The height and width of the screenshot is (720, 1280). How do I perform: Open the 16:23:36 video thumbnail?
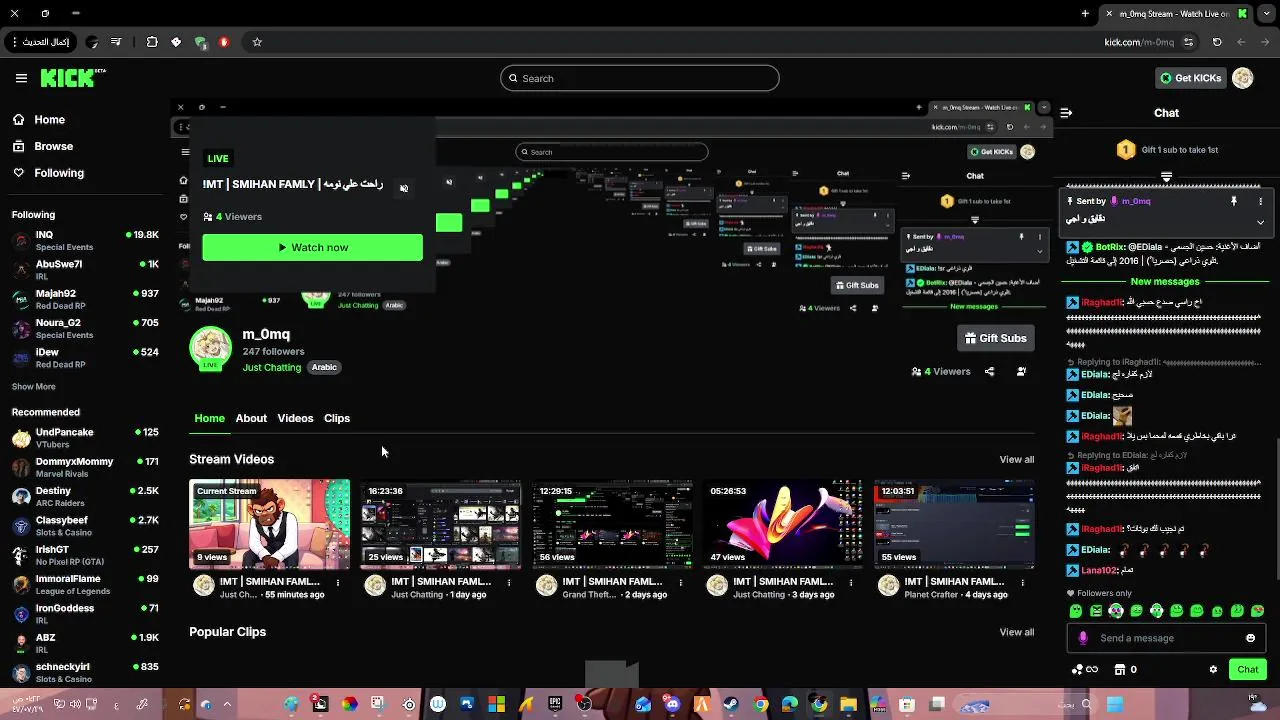tap(441, 524)
